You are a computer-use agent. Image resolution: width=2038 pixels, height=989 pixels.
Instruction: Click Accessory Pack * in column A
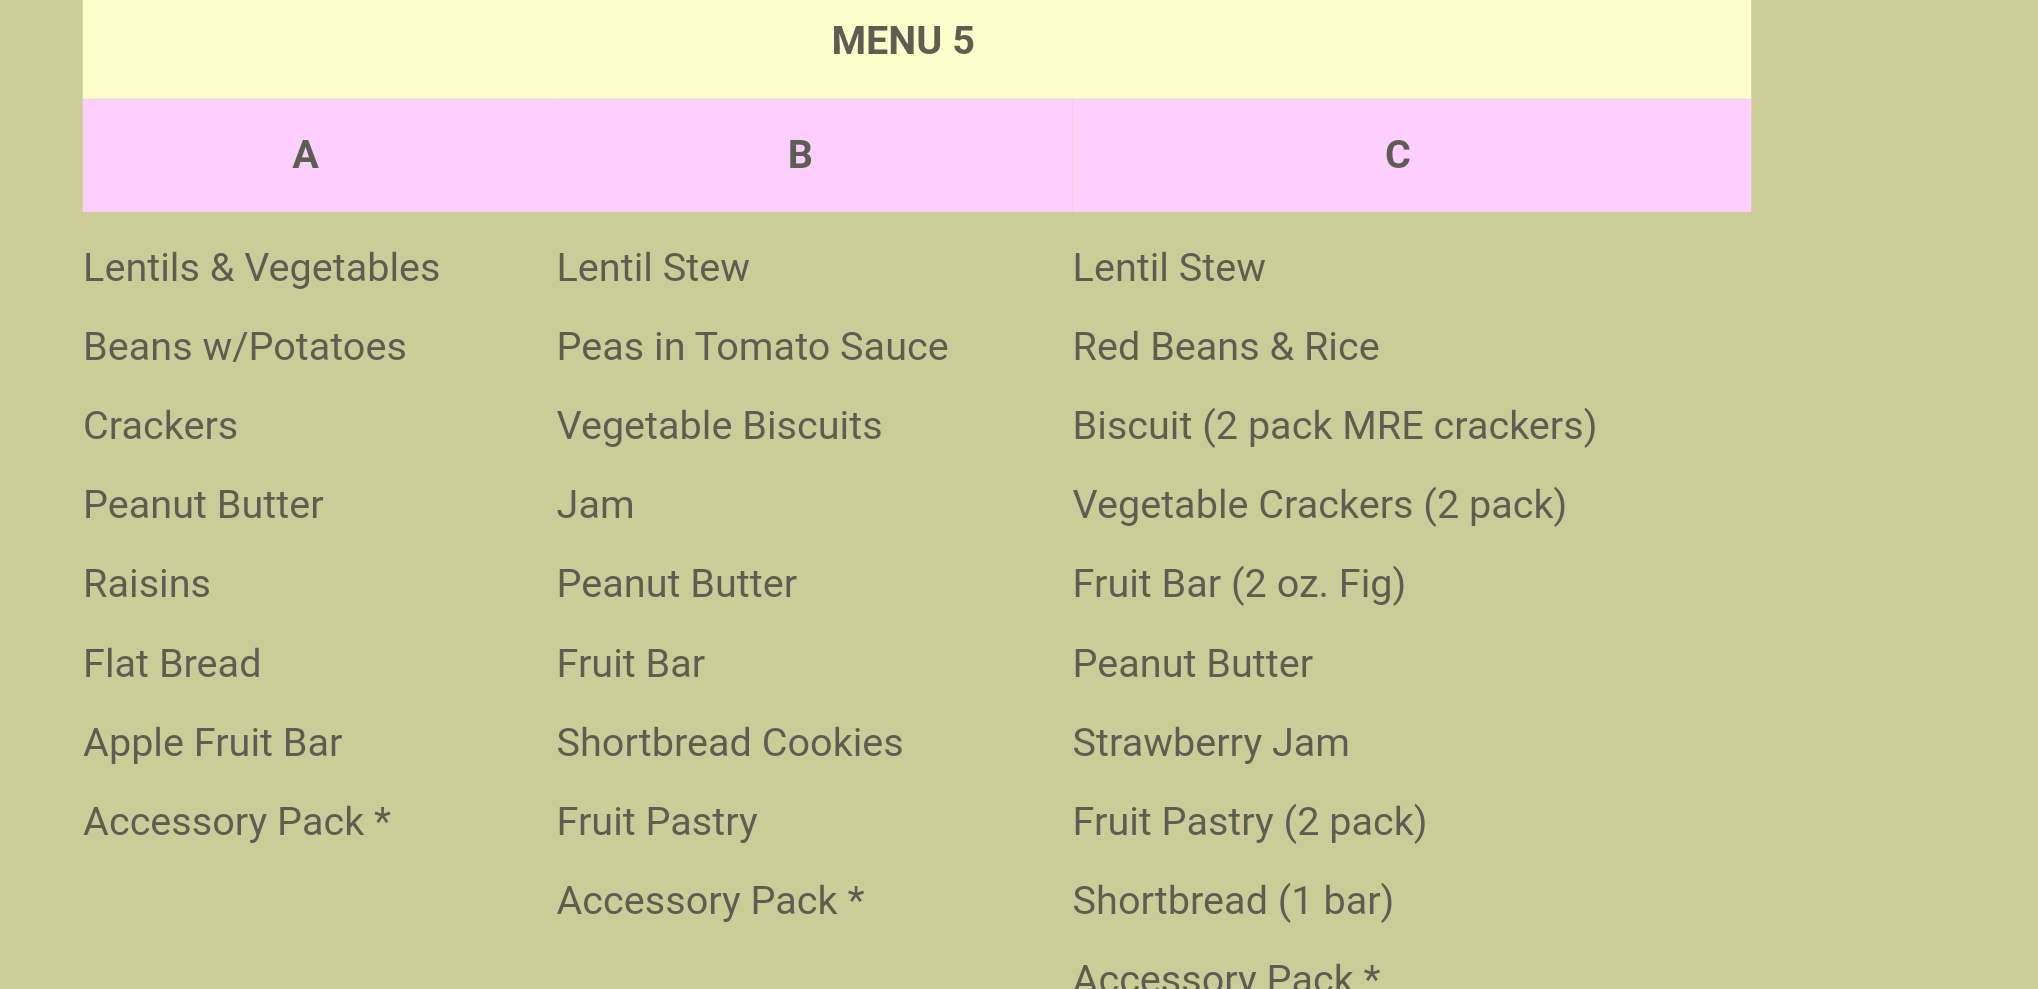point(237,822)
